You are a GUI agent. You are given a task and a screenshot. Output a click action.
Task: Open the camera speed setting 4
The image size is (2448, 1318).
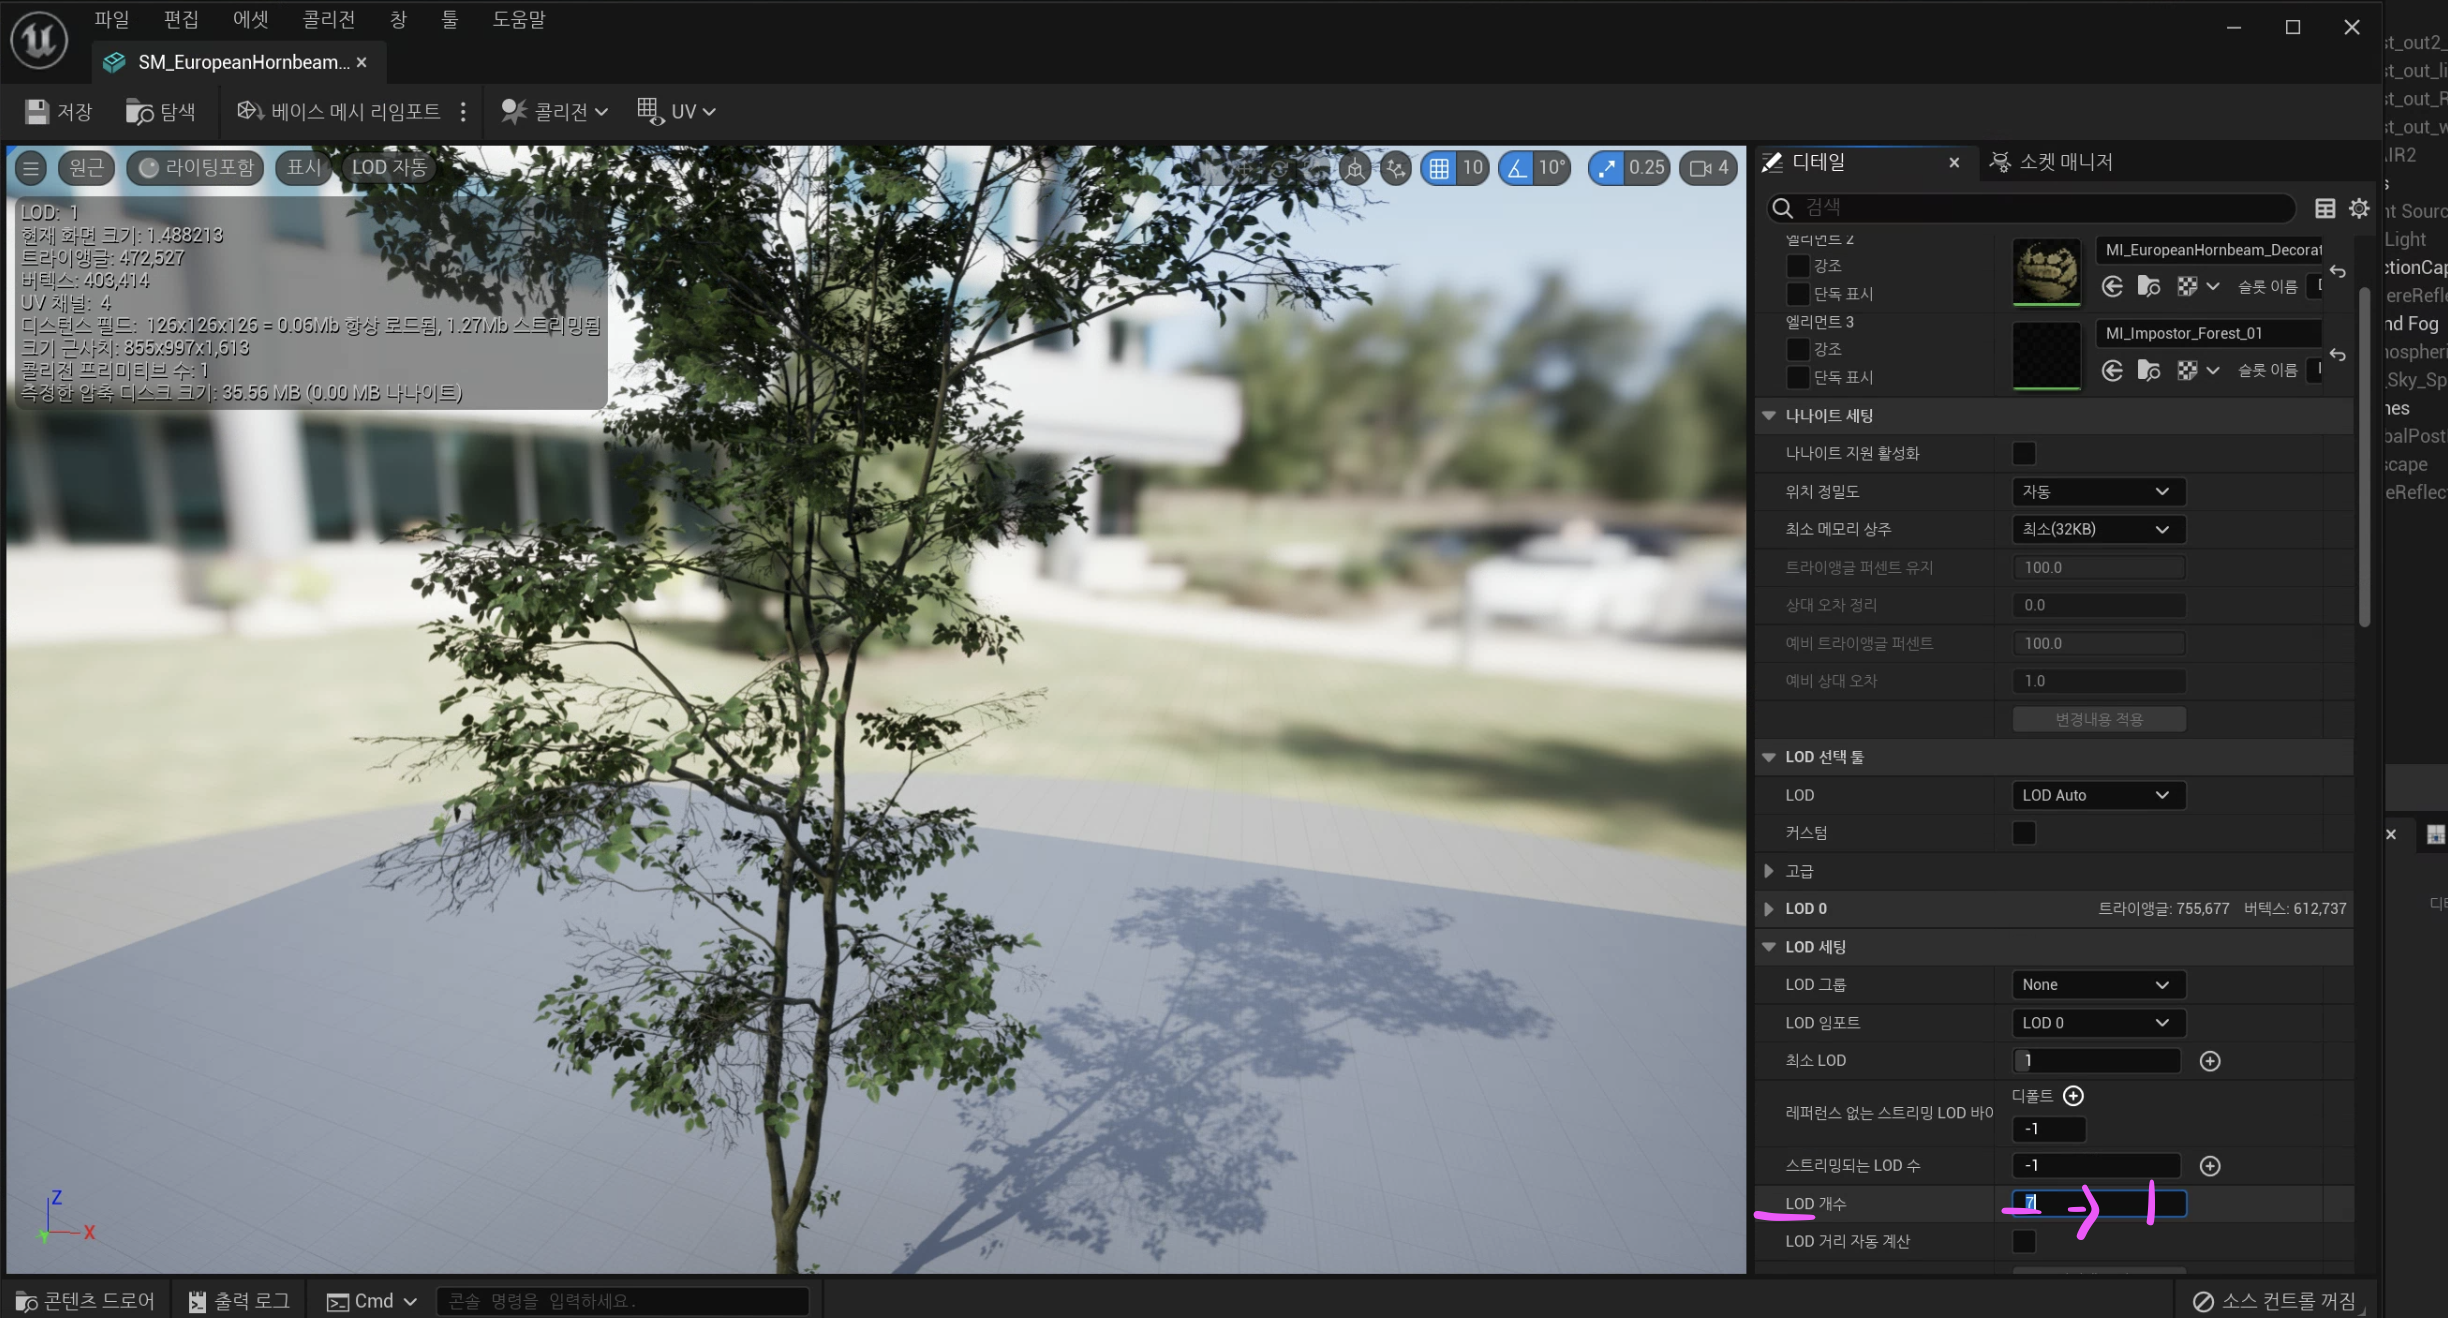point(1709,168)
